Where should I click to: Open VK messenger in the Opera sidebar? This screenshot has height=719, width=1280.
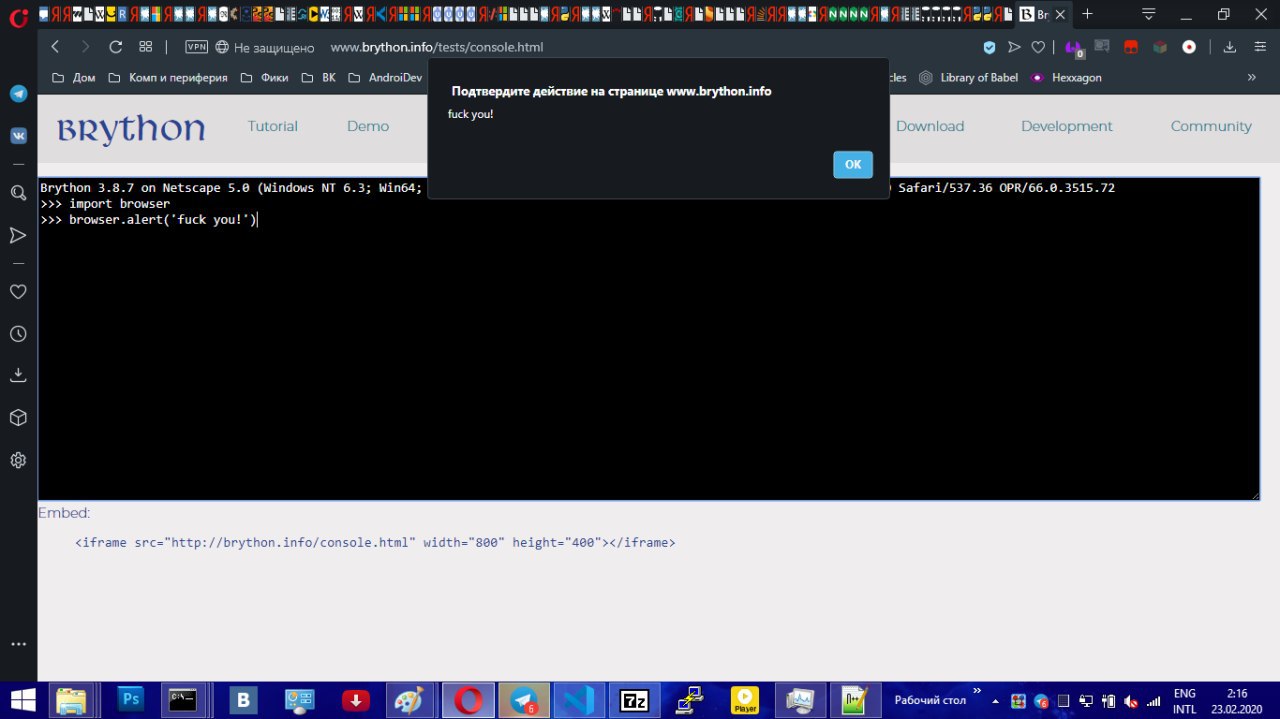[x=18, y=135]
